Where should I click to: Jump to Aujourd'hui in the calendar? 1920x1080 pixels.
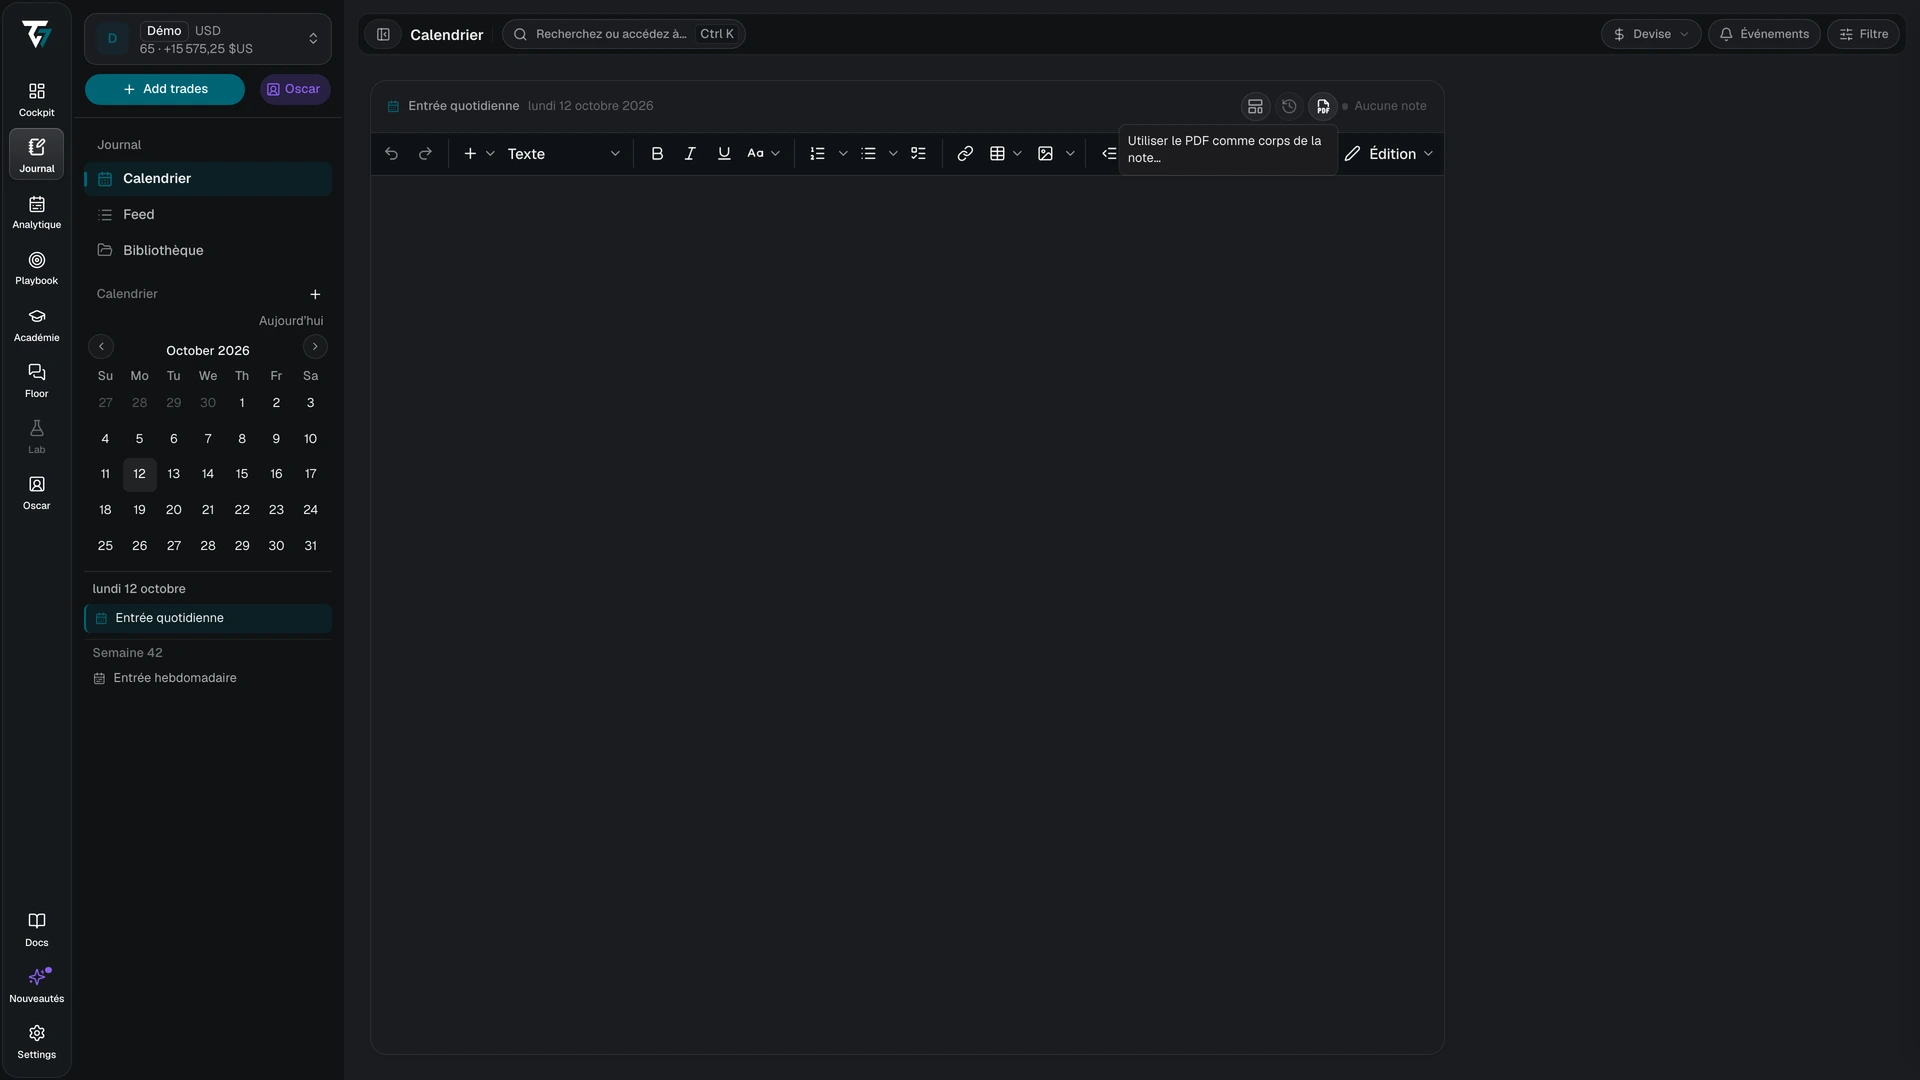[291, 321]
